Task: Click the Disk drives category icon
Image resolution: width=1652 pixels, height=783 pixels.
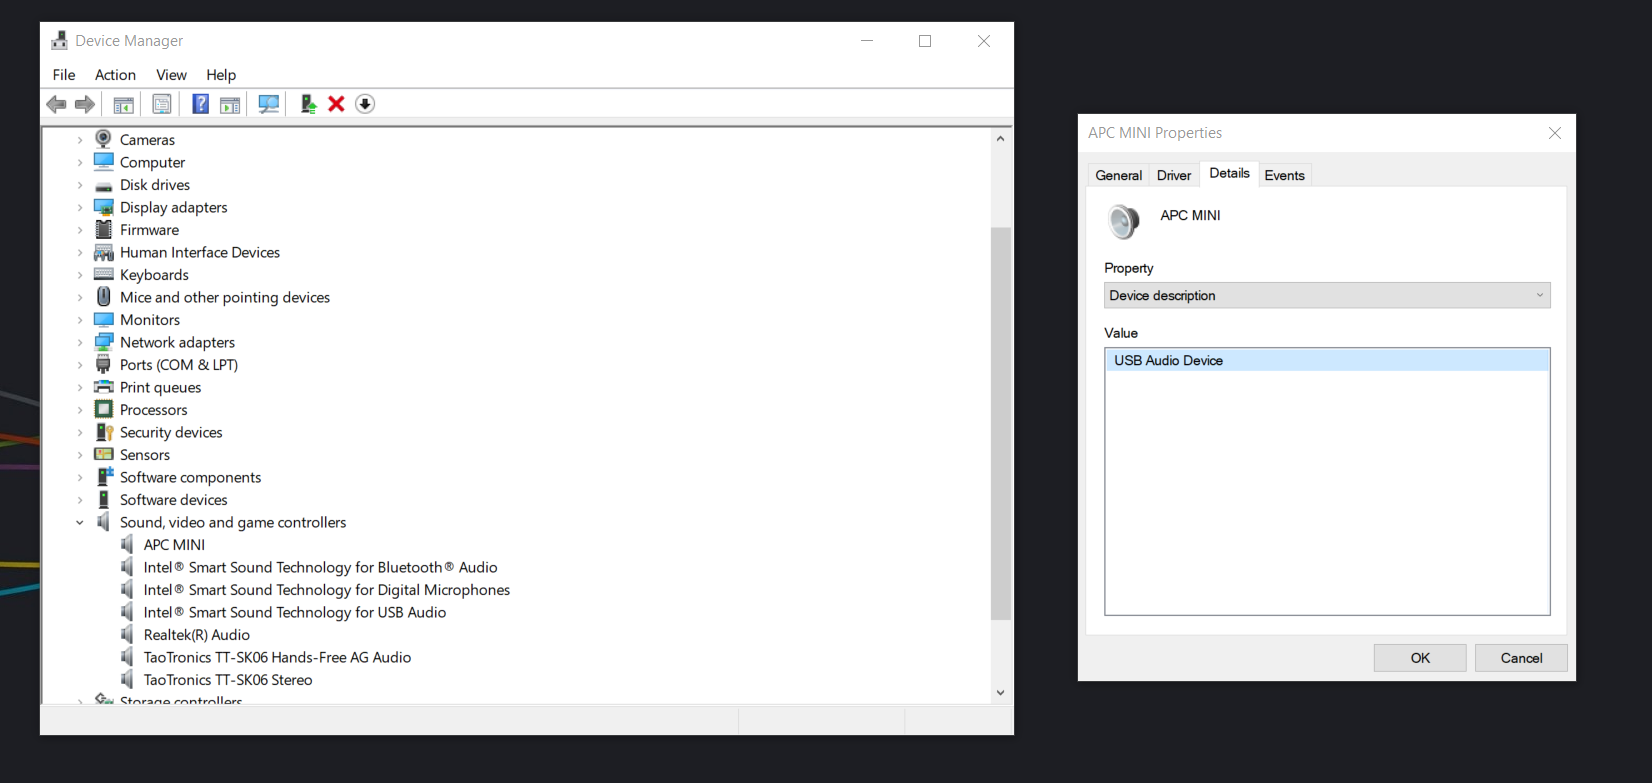Action: click(104, 186)
